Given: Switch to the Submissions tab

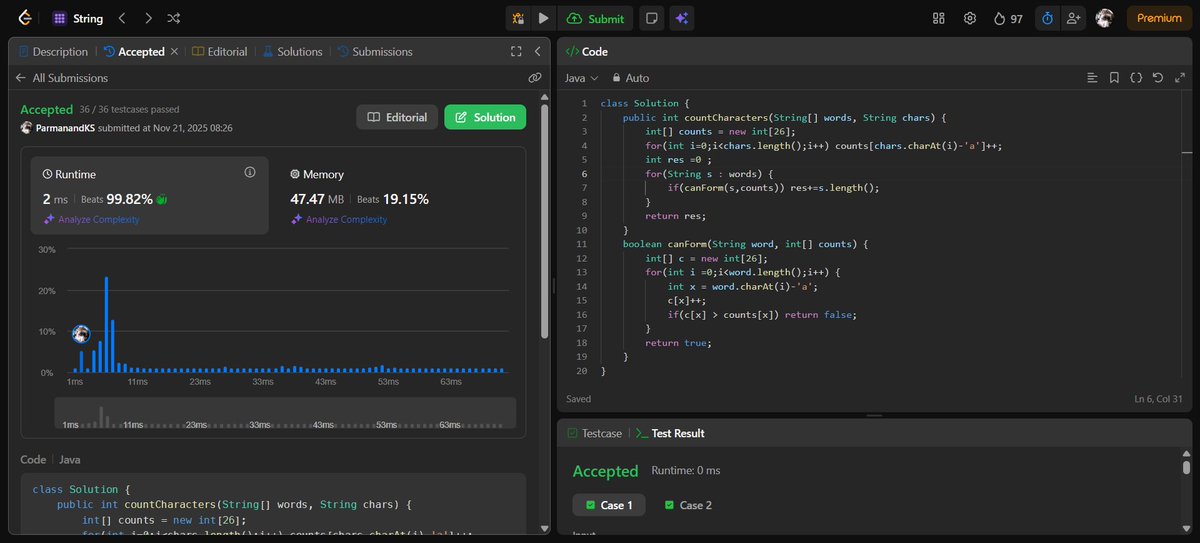Looking at the screenshot, I should pyautogui.click(x=374, y=51).
